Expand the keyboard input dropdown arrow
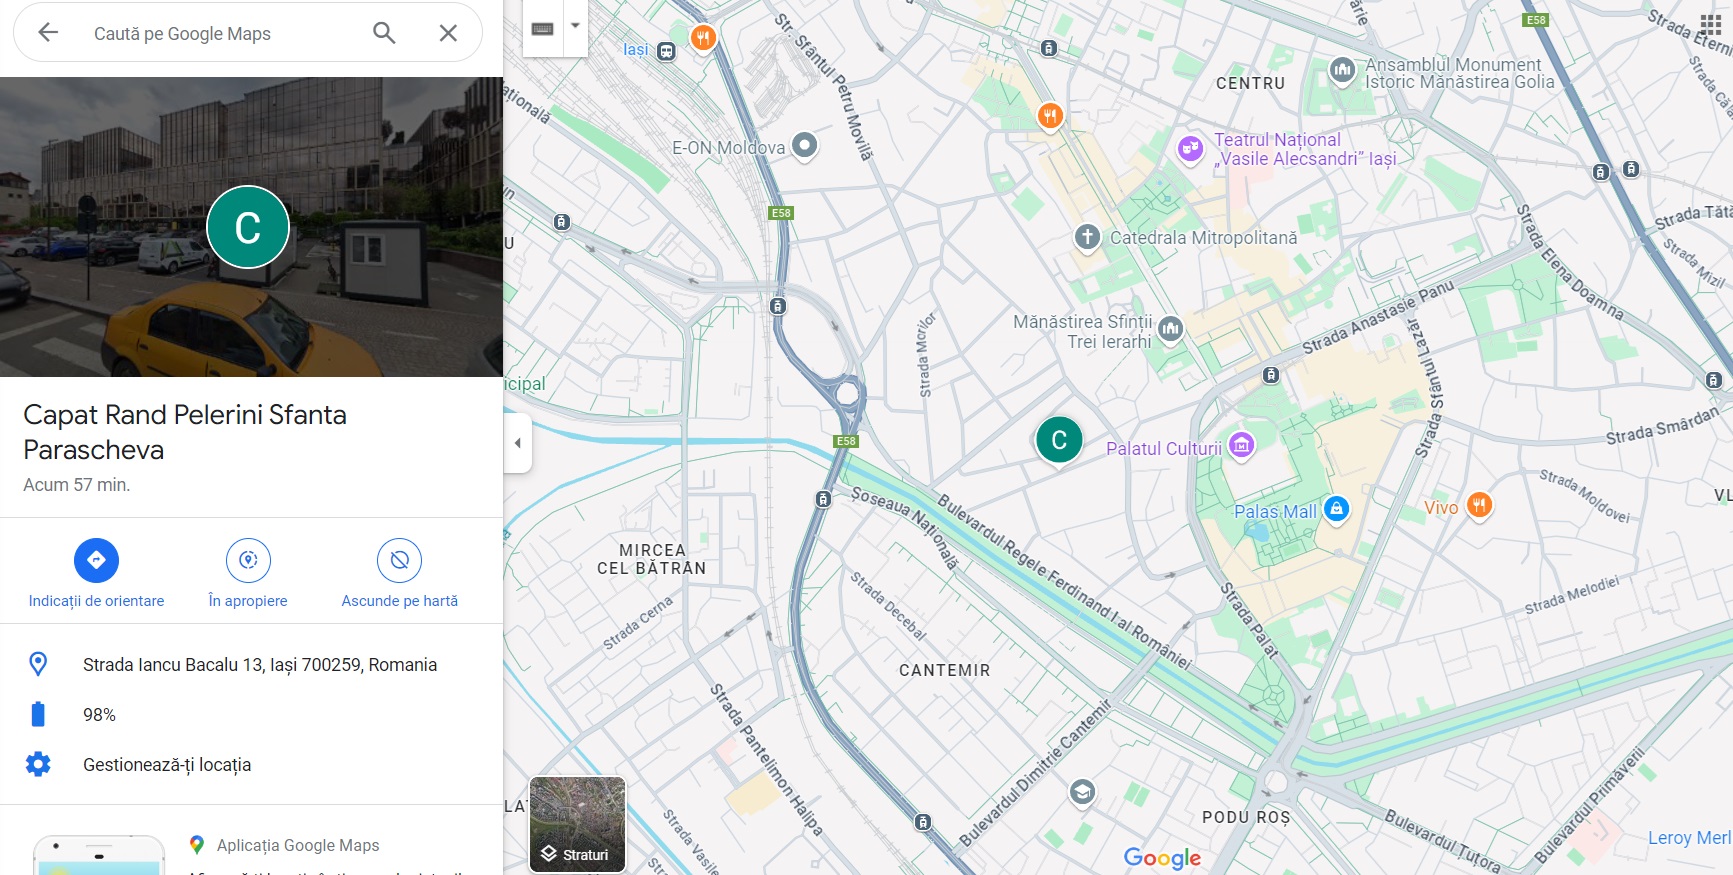Image resolution: width=1733 pixels, height=875 pixels. [x=575, y=27]
